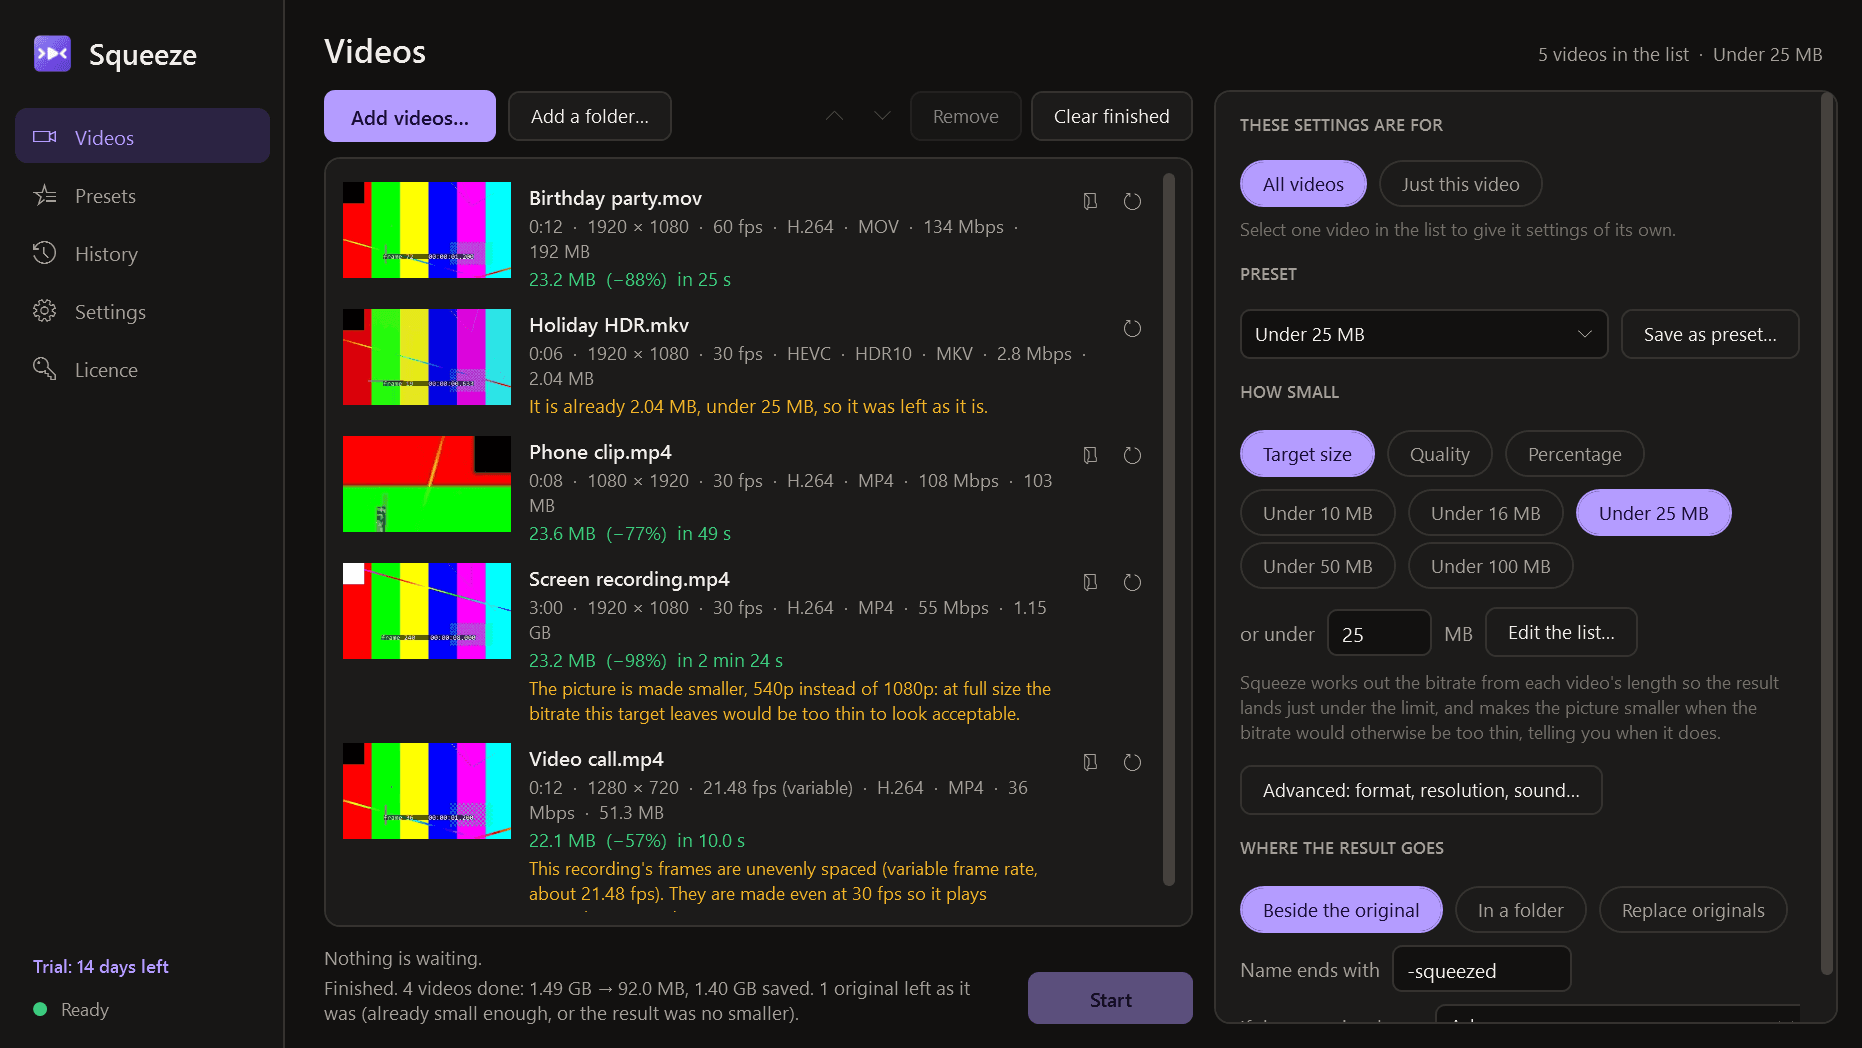Click the redo icon for Video call.mp4

pyautogui.click(x=1132, y=762)
